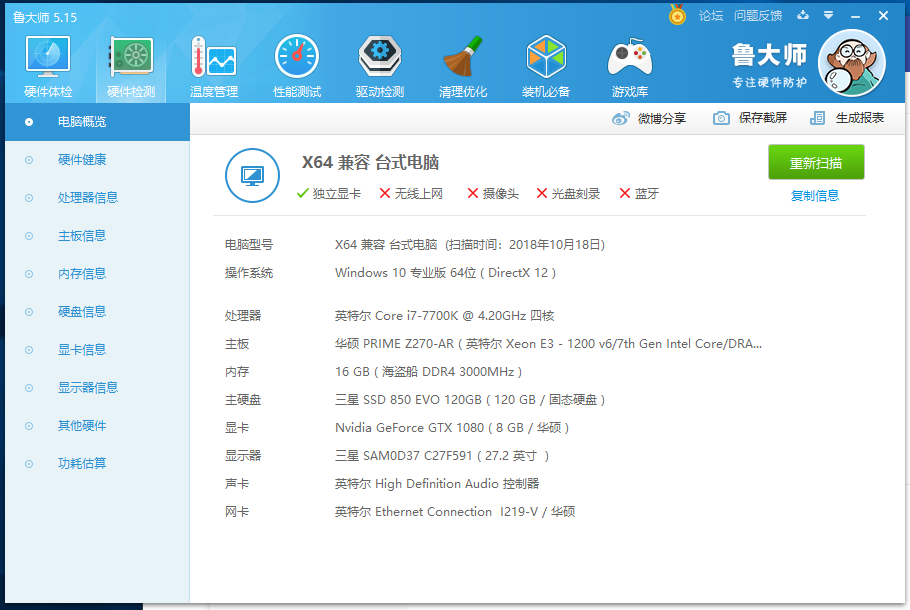
Task: Select 其他硬件 sidebar item
Action: tap(98, 426)
